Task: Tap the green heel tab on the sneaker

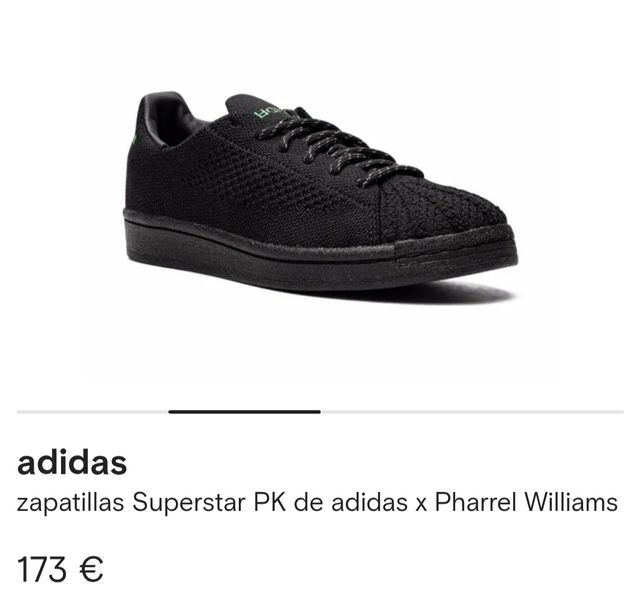Action: pos(134,138)
